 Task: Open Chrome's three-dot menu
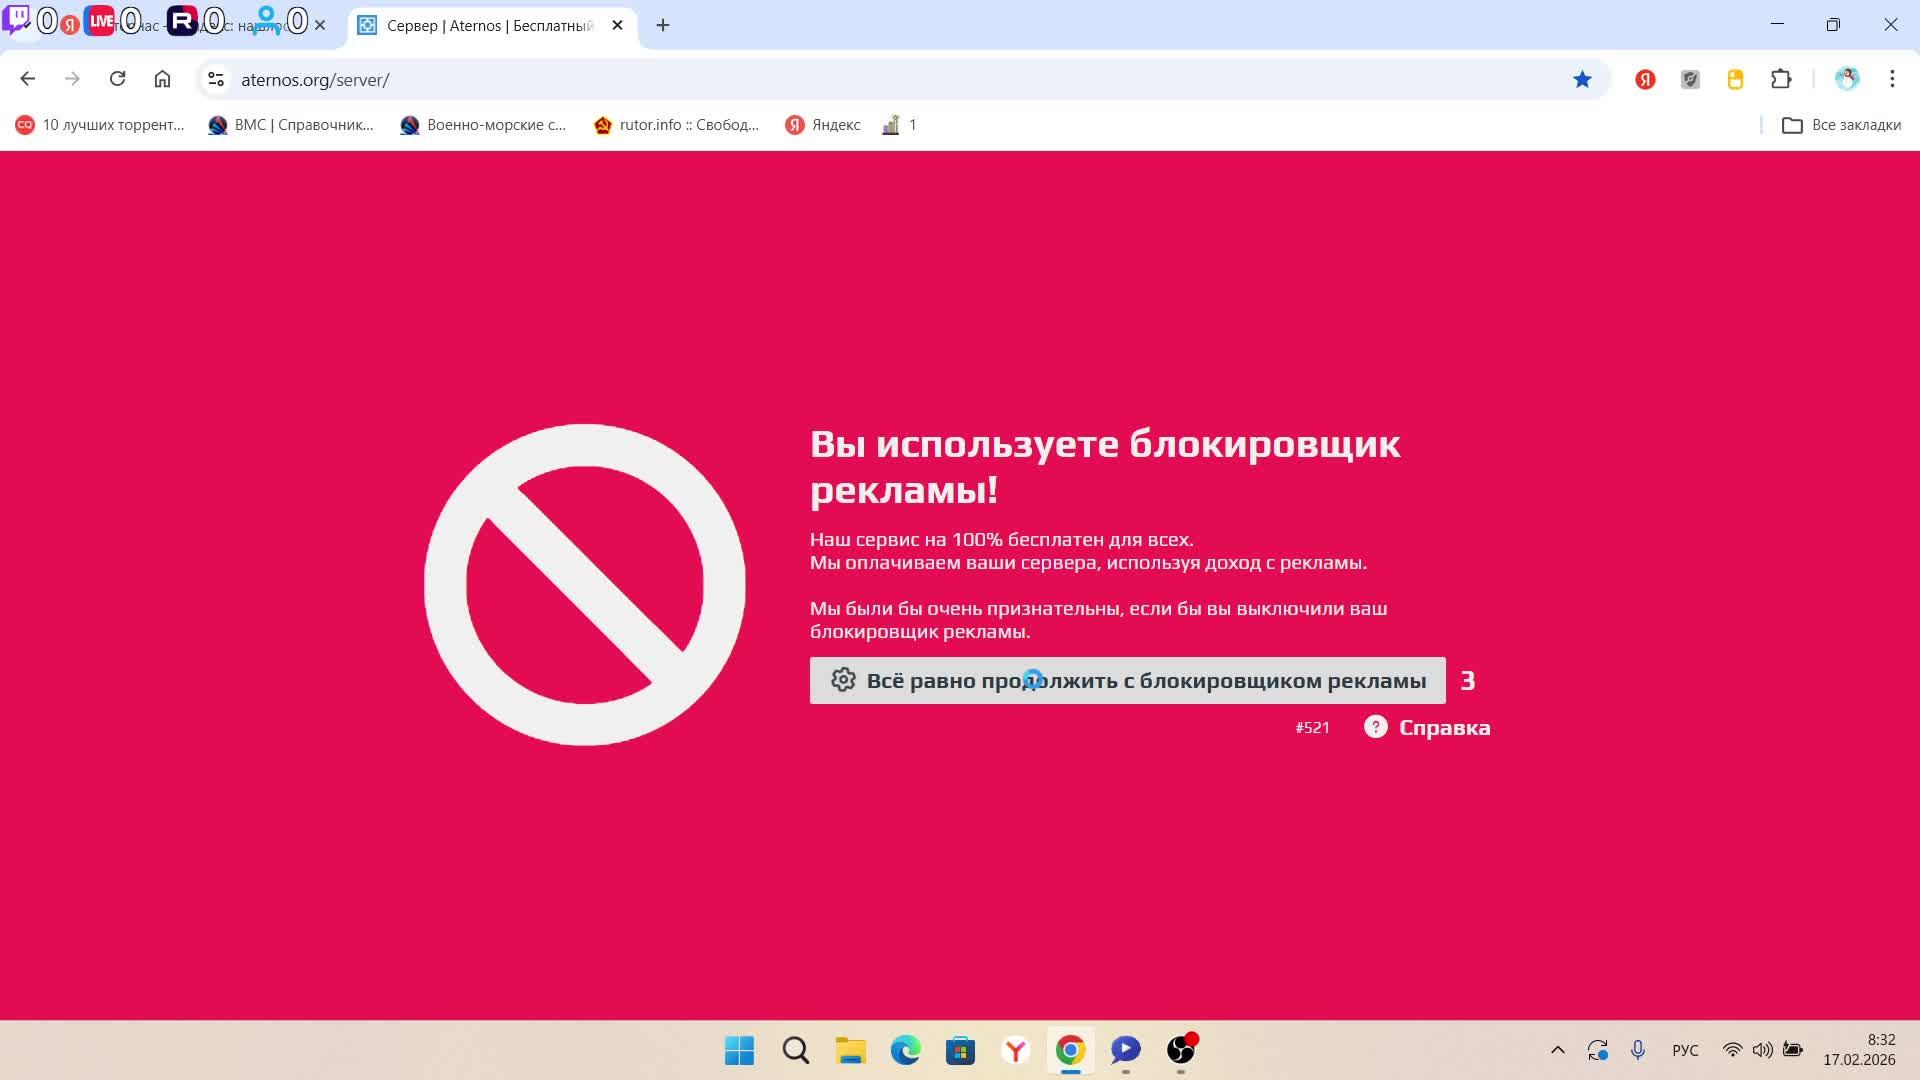tap(1891, 79)
